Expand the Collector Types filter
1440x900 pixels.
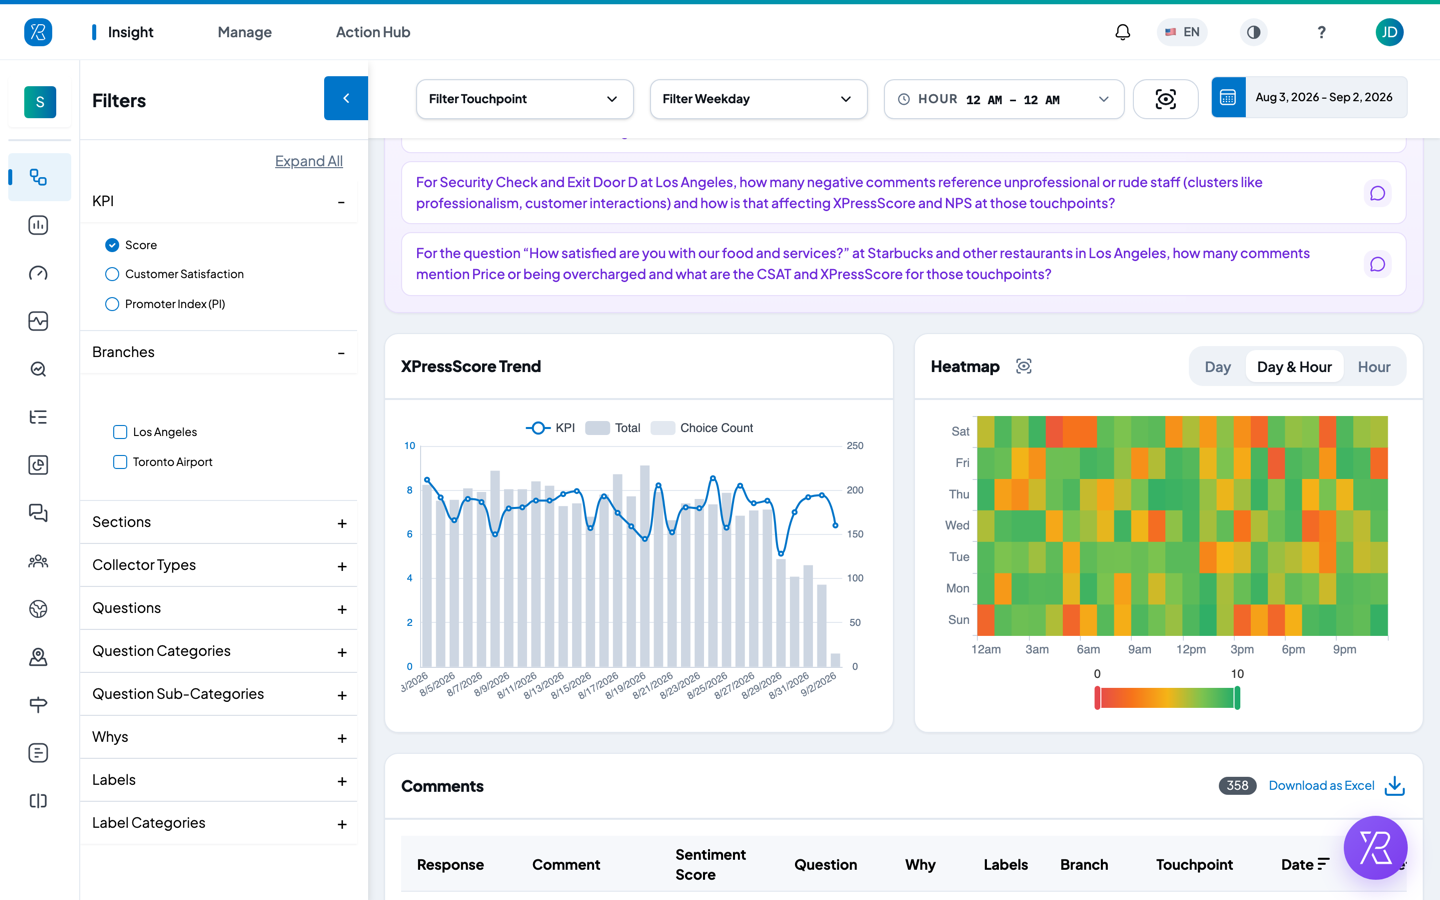tap(342, 566)
